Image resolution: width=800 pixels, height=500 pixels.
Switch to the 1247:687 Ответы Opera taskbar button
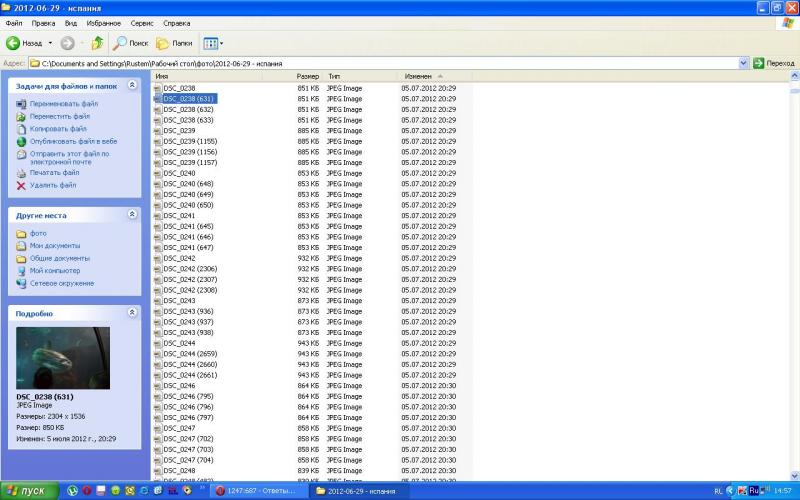258,491
